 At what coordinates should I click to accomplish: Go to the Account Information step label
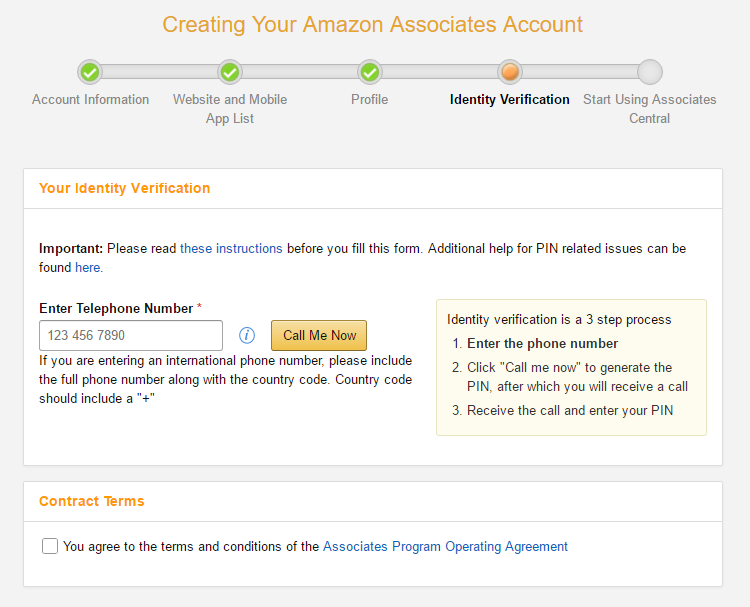[90, 100]
